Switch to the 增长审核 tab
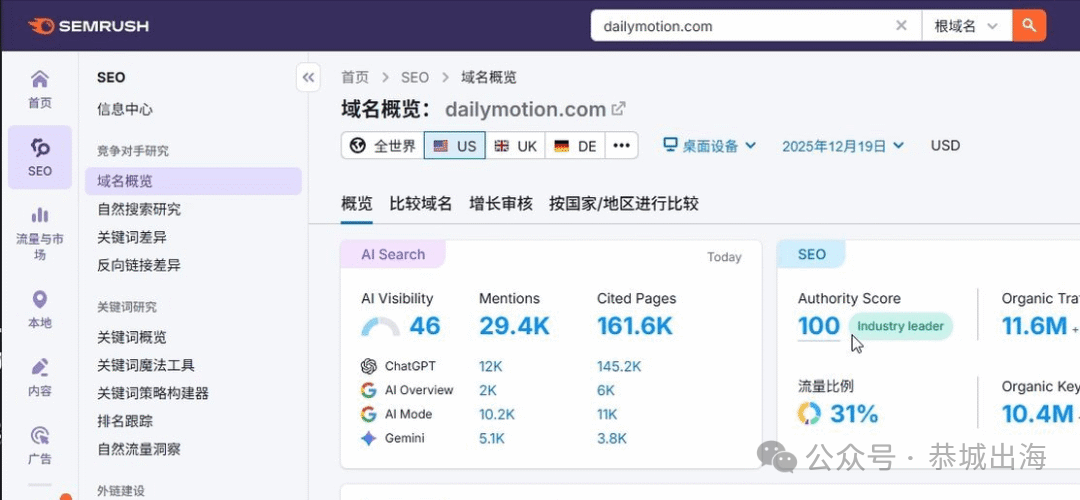Image resolution: width=1080 pixels, height=500 pixels. (501, 204)
